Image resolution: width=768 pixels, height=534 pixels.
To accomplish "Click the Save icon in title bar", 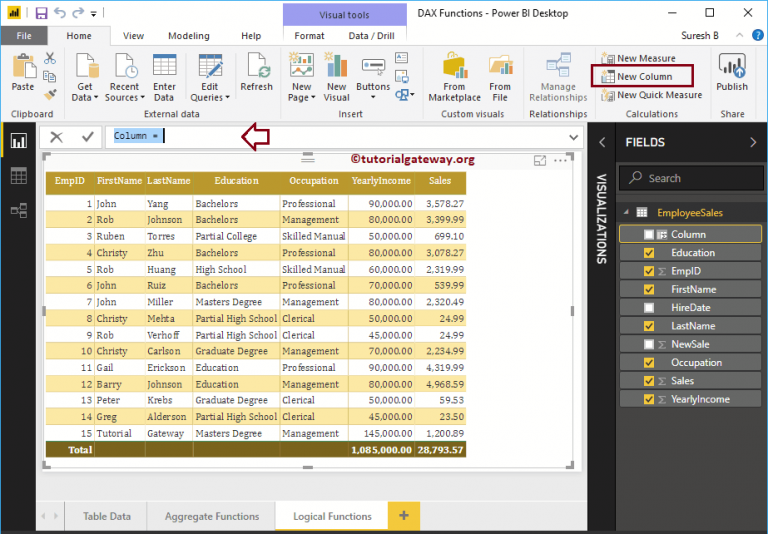I will coord(42,13).
